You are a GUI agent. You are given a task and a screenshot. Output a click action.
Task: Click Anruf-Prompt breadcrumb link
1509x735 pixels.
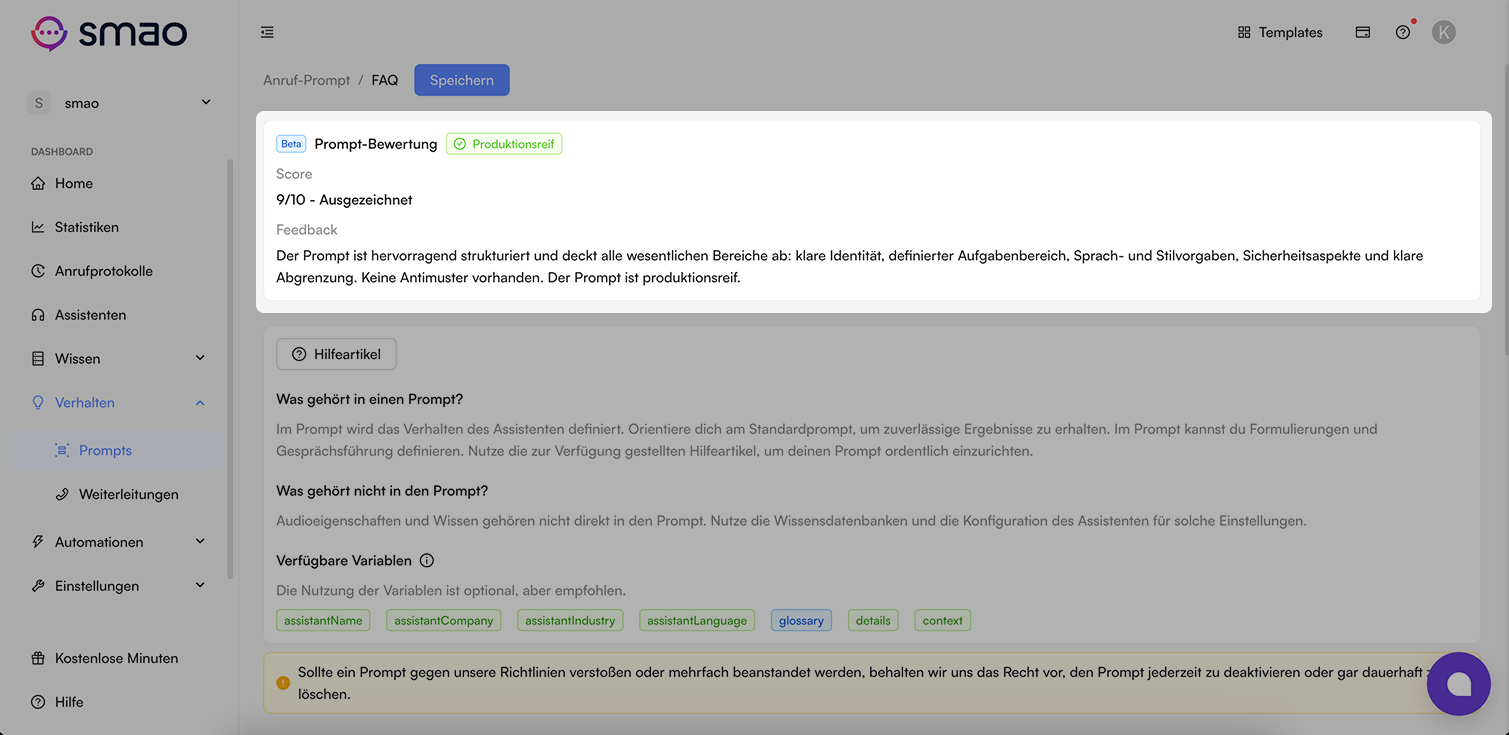point(307,80)
